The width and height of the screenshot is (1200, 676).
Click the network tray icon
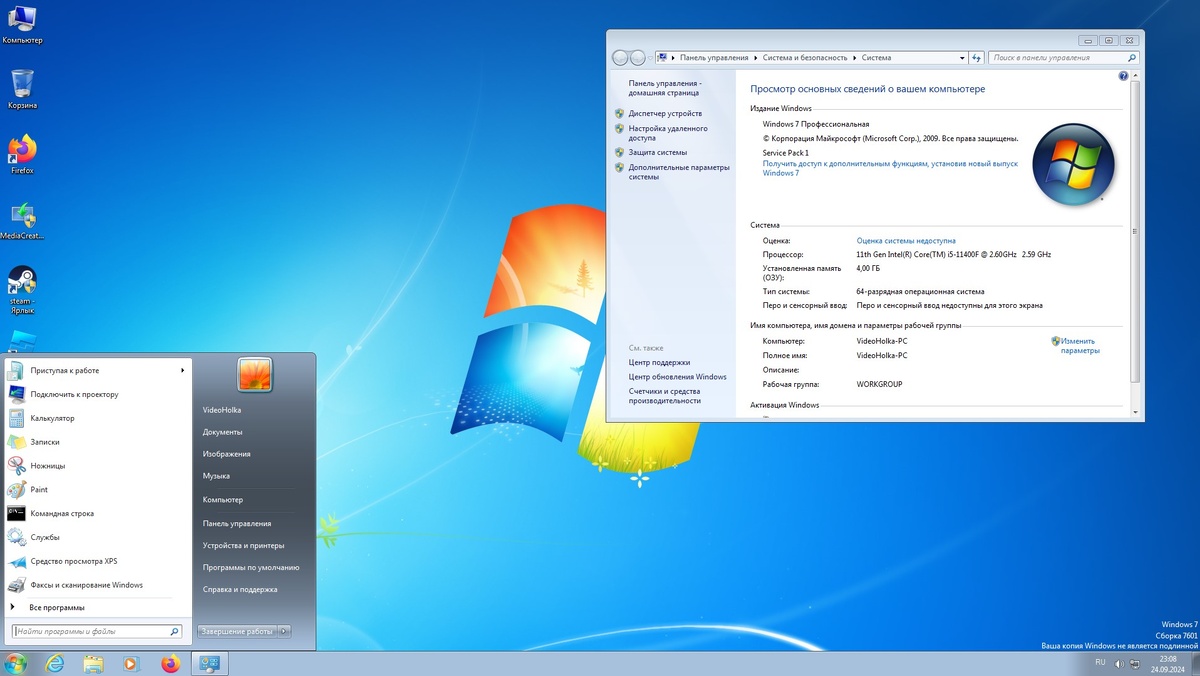click(1133, 663)
